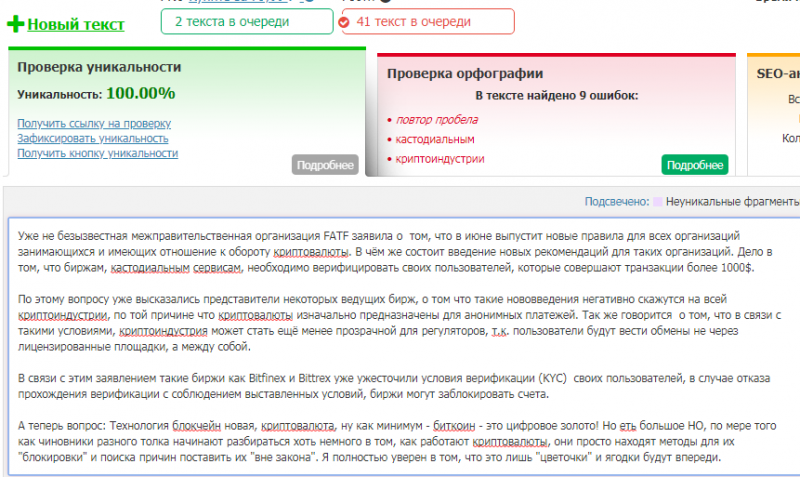Click 'Получить кнопку уникальности' link
Screen dimensions: 800x477
pyautogui.click(x=97, y=153)
